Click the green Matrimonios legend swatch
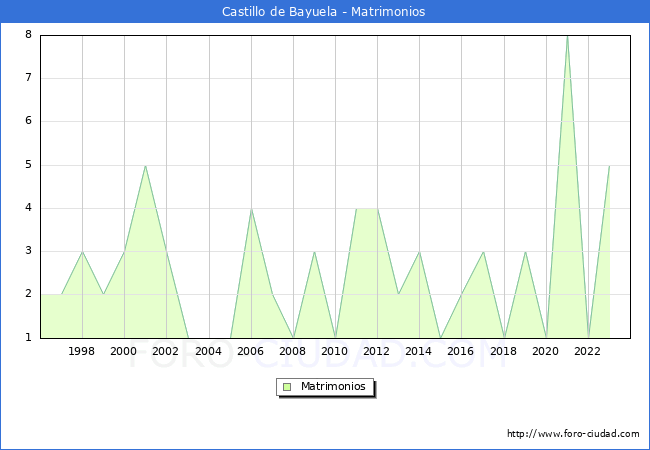650x450 pixels. 287,387
